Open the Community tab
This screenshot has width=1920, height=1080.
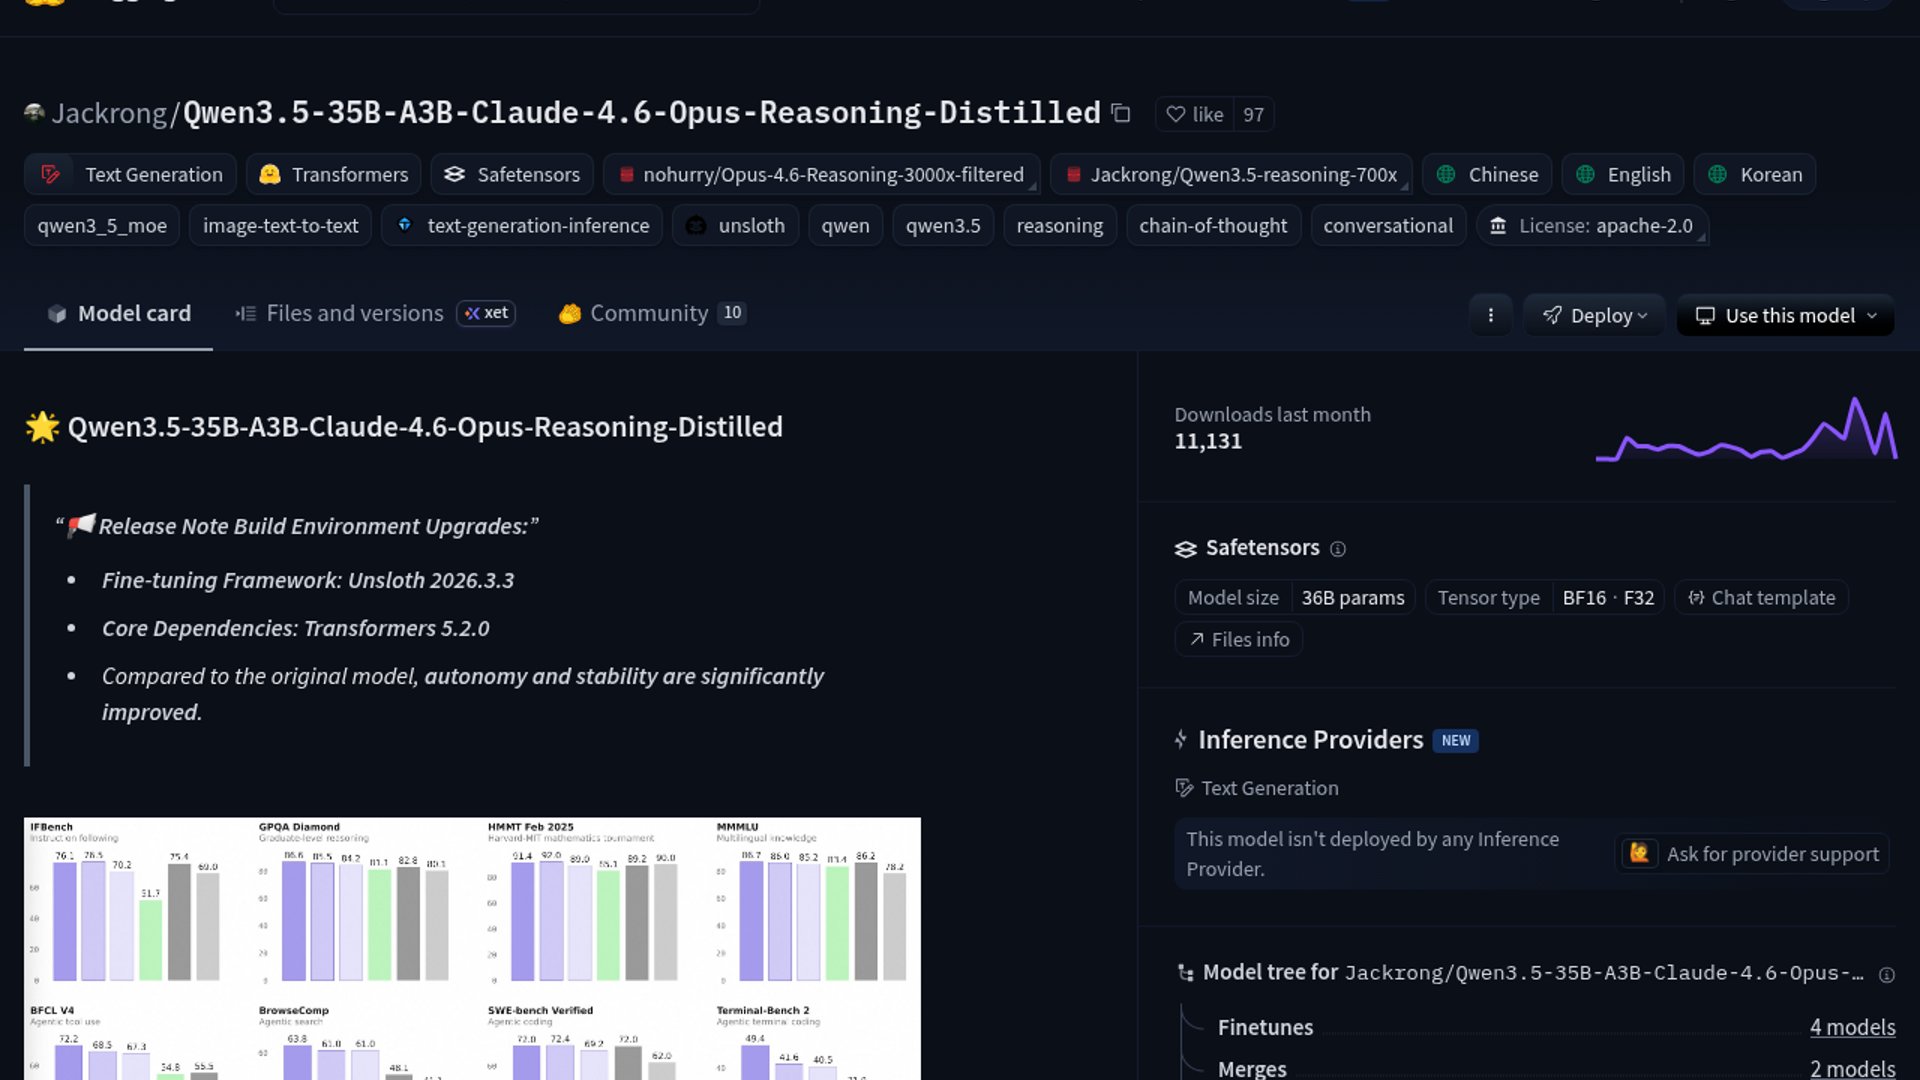(x=649, y=314)
